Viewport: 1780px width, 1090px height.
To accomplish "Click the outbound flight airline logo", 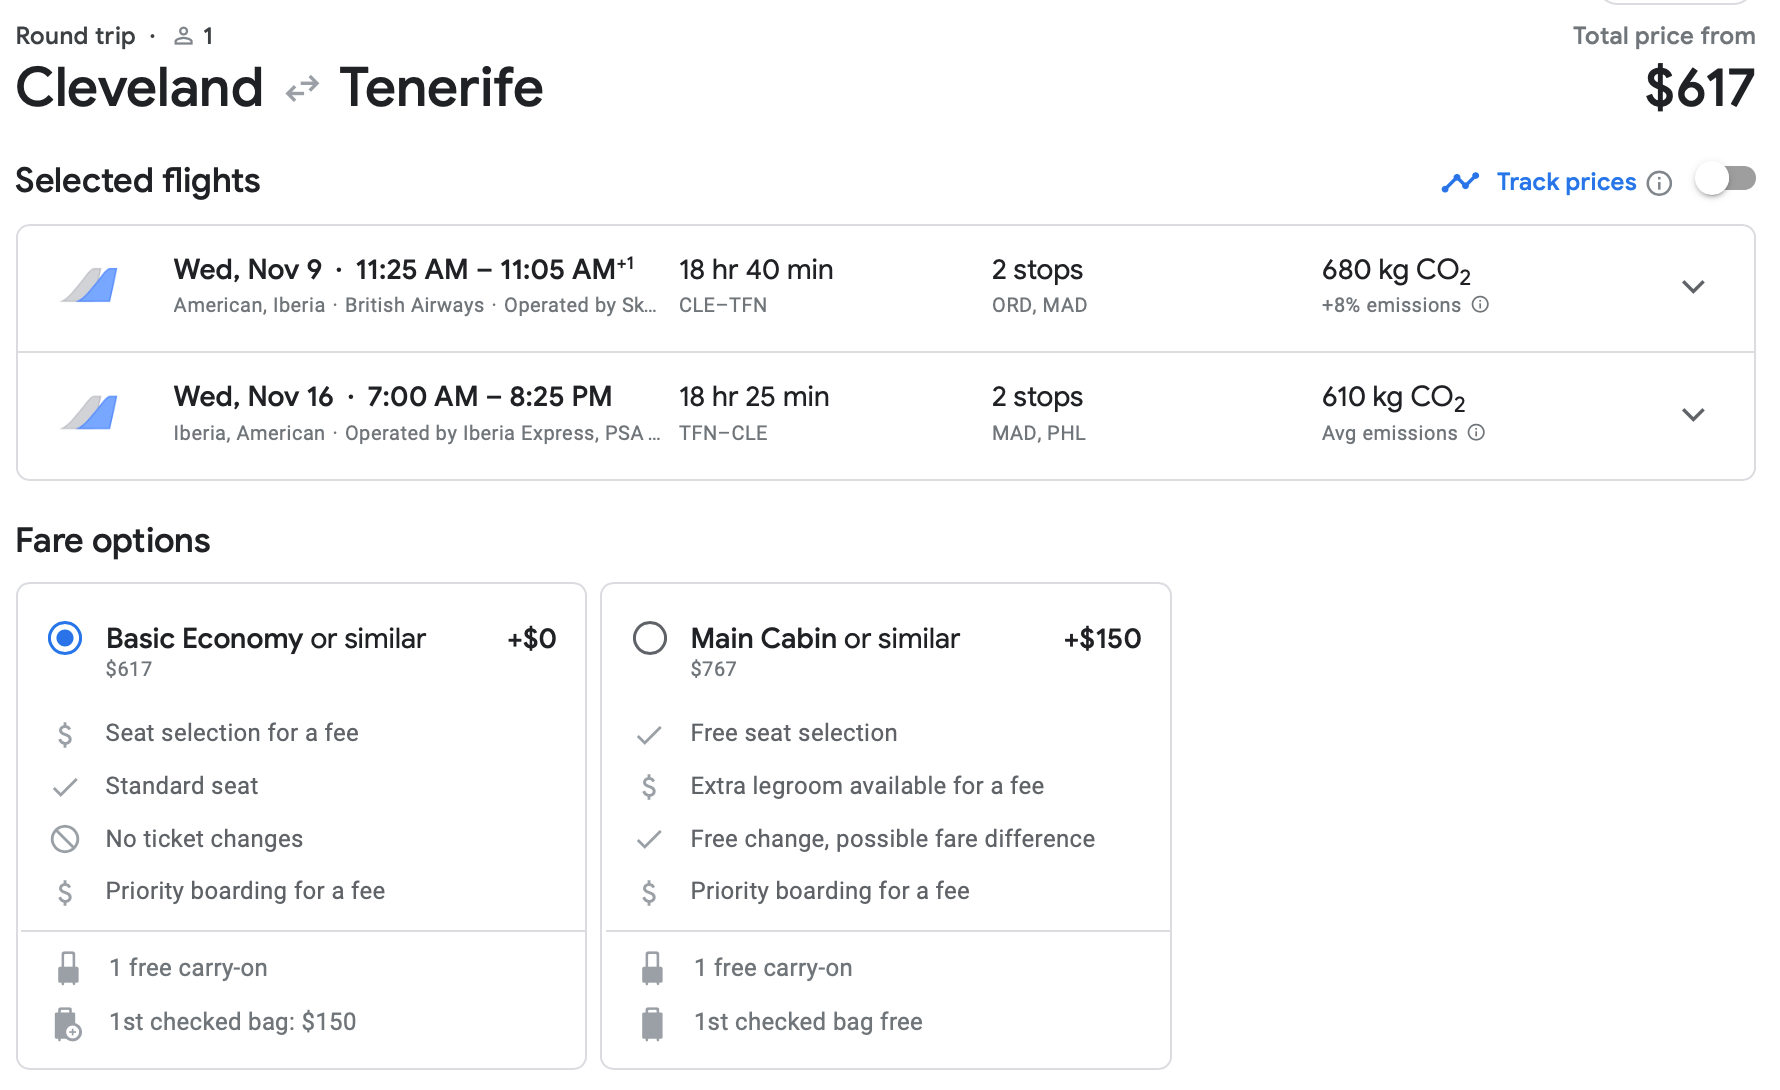I will click(89, 286).
